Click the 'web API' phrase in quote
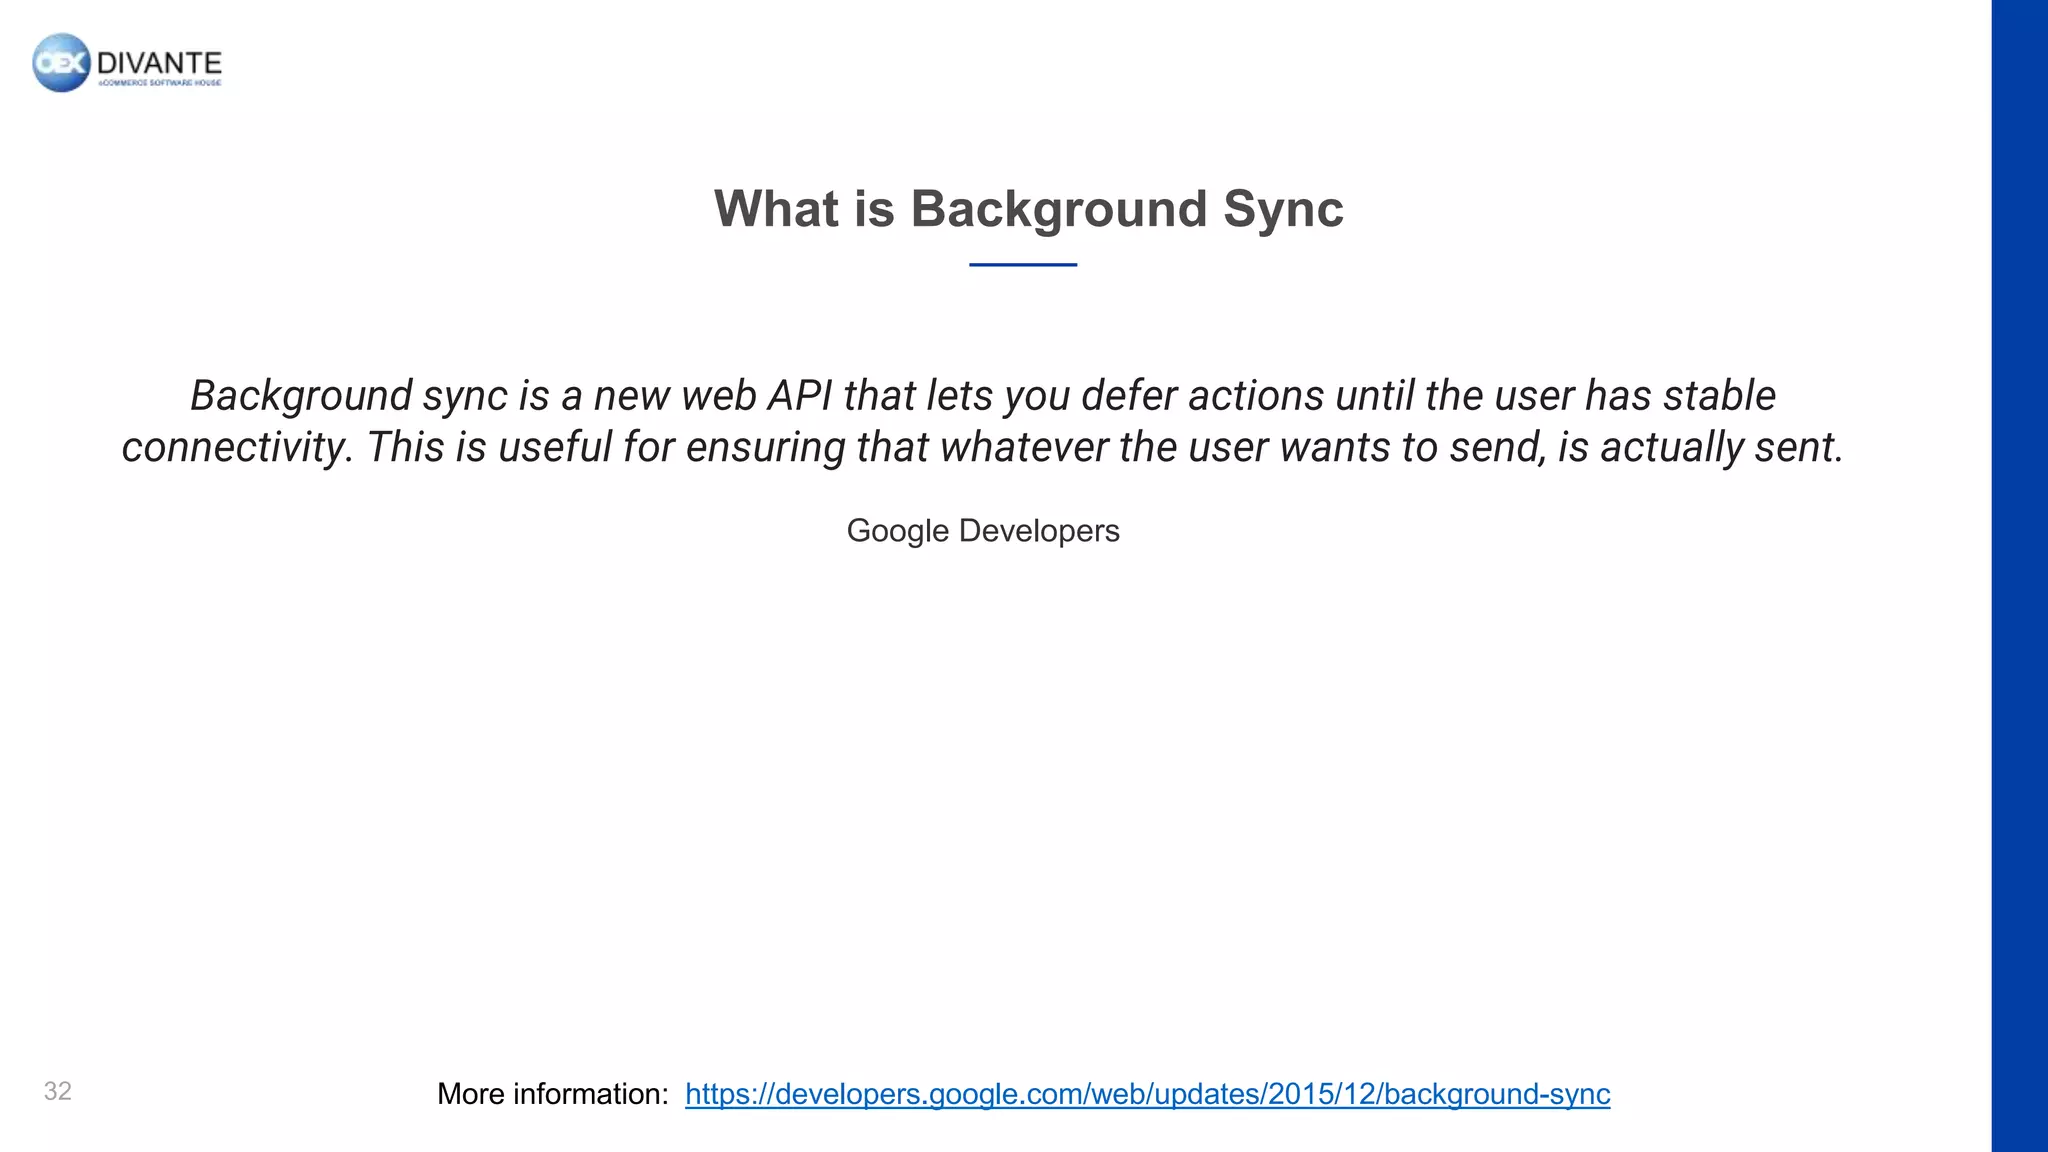 click(x=756, y=396)
